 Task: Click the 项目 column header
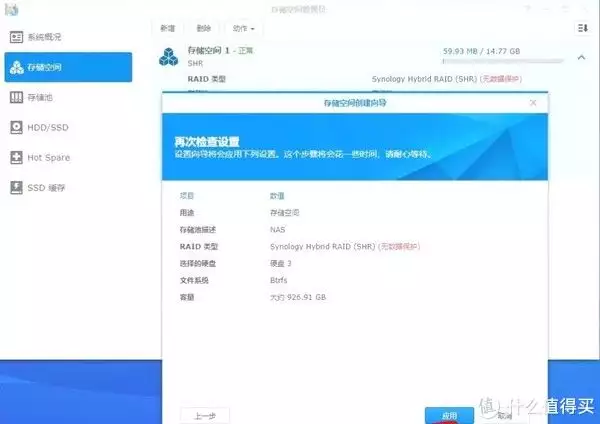pos(187,196)
